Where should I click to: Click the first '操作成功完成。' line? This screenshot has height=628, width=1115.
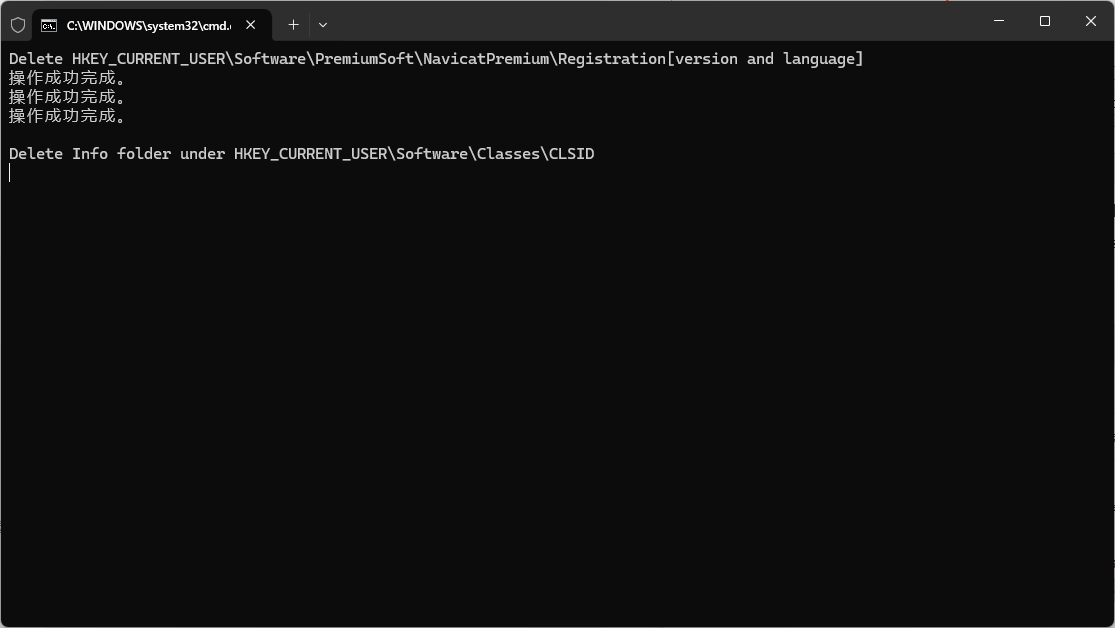[67, 78]
